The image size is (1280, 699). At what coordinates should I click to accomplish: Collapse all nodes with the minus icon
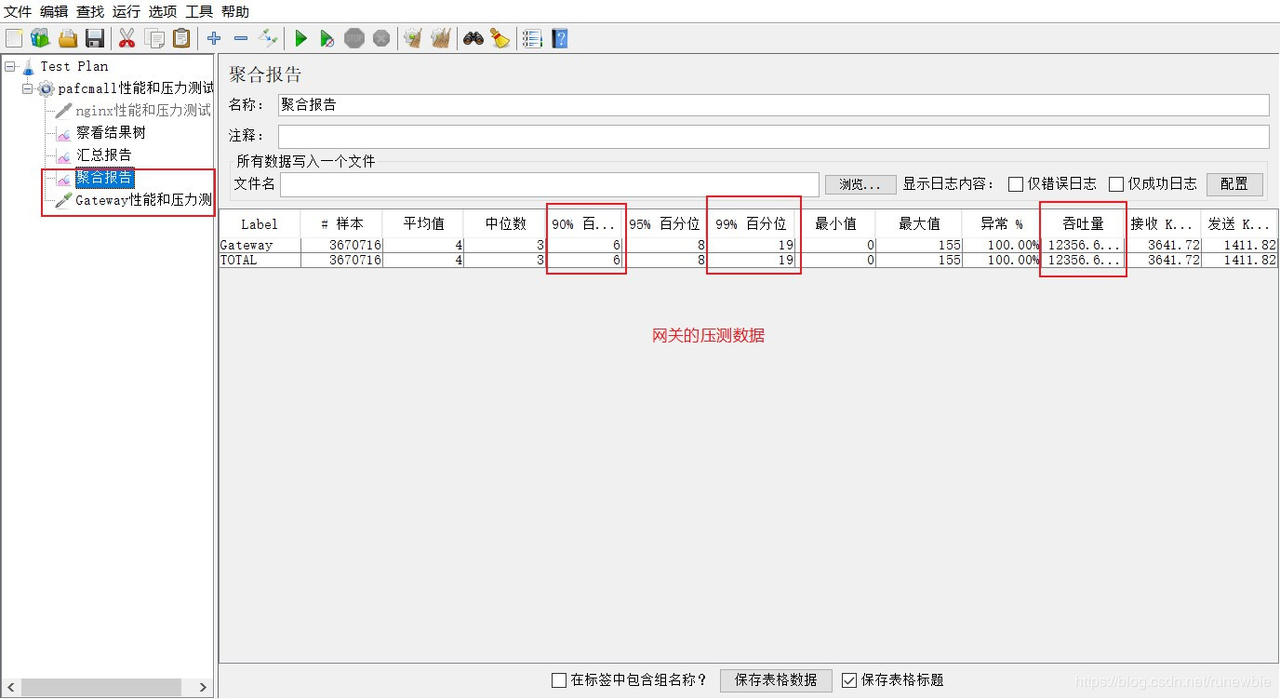241,38
